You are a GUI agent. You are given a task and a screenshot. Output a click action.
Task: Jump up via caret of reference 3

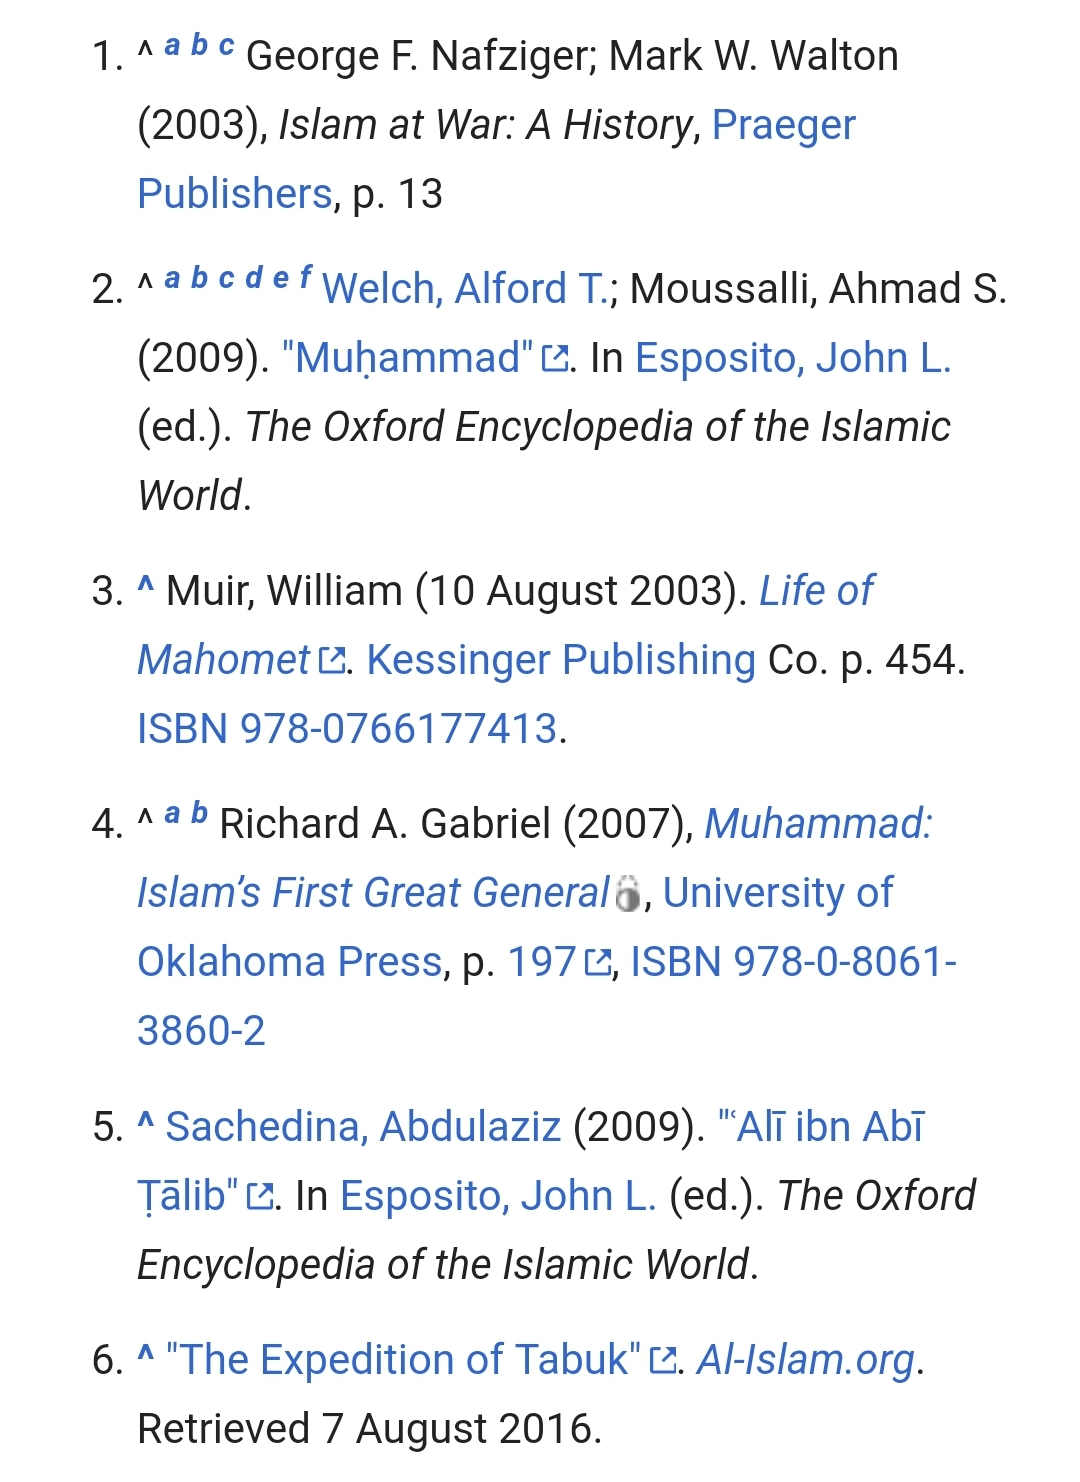pyautogui.click(x=146, y=585)
